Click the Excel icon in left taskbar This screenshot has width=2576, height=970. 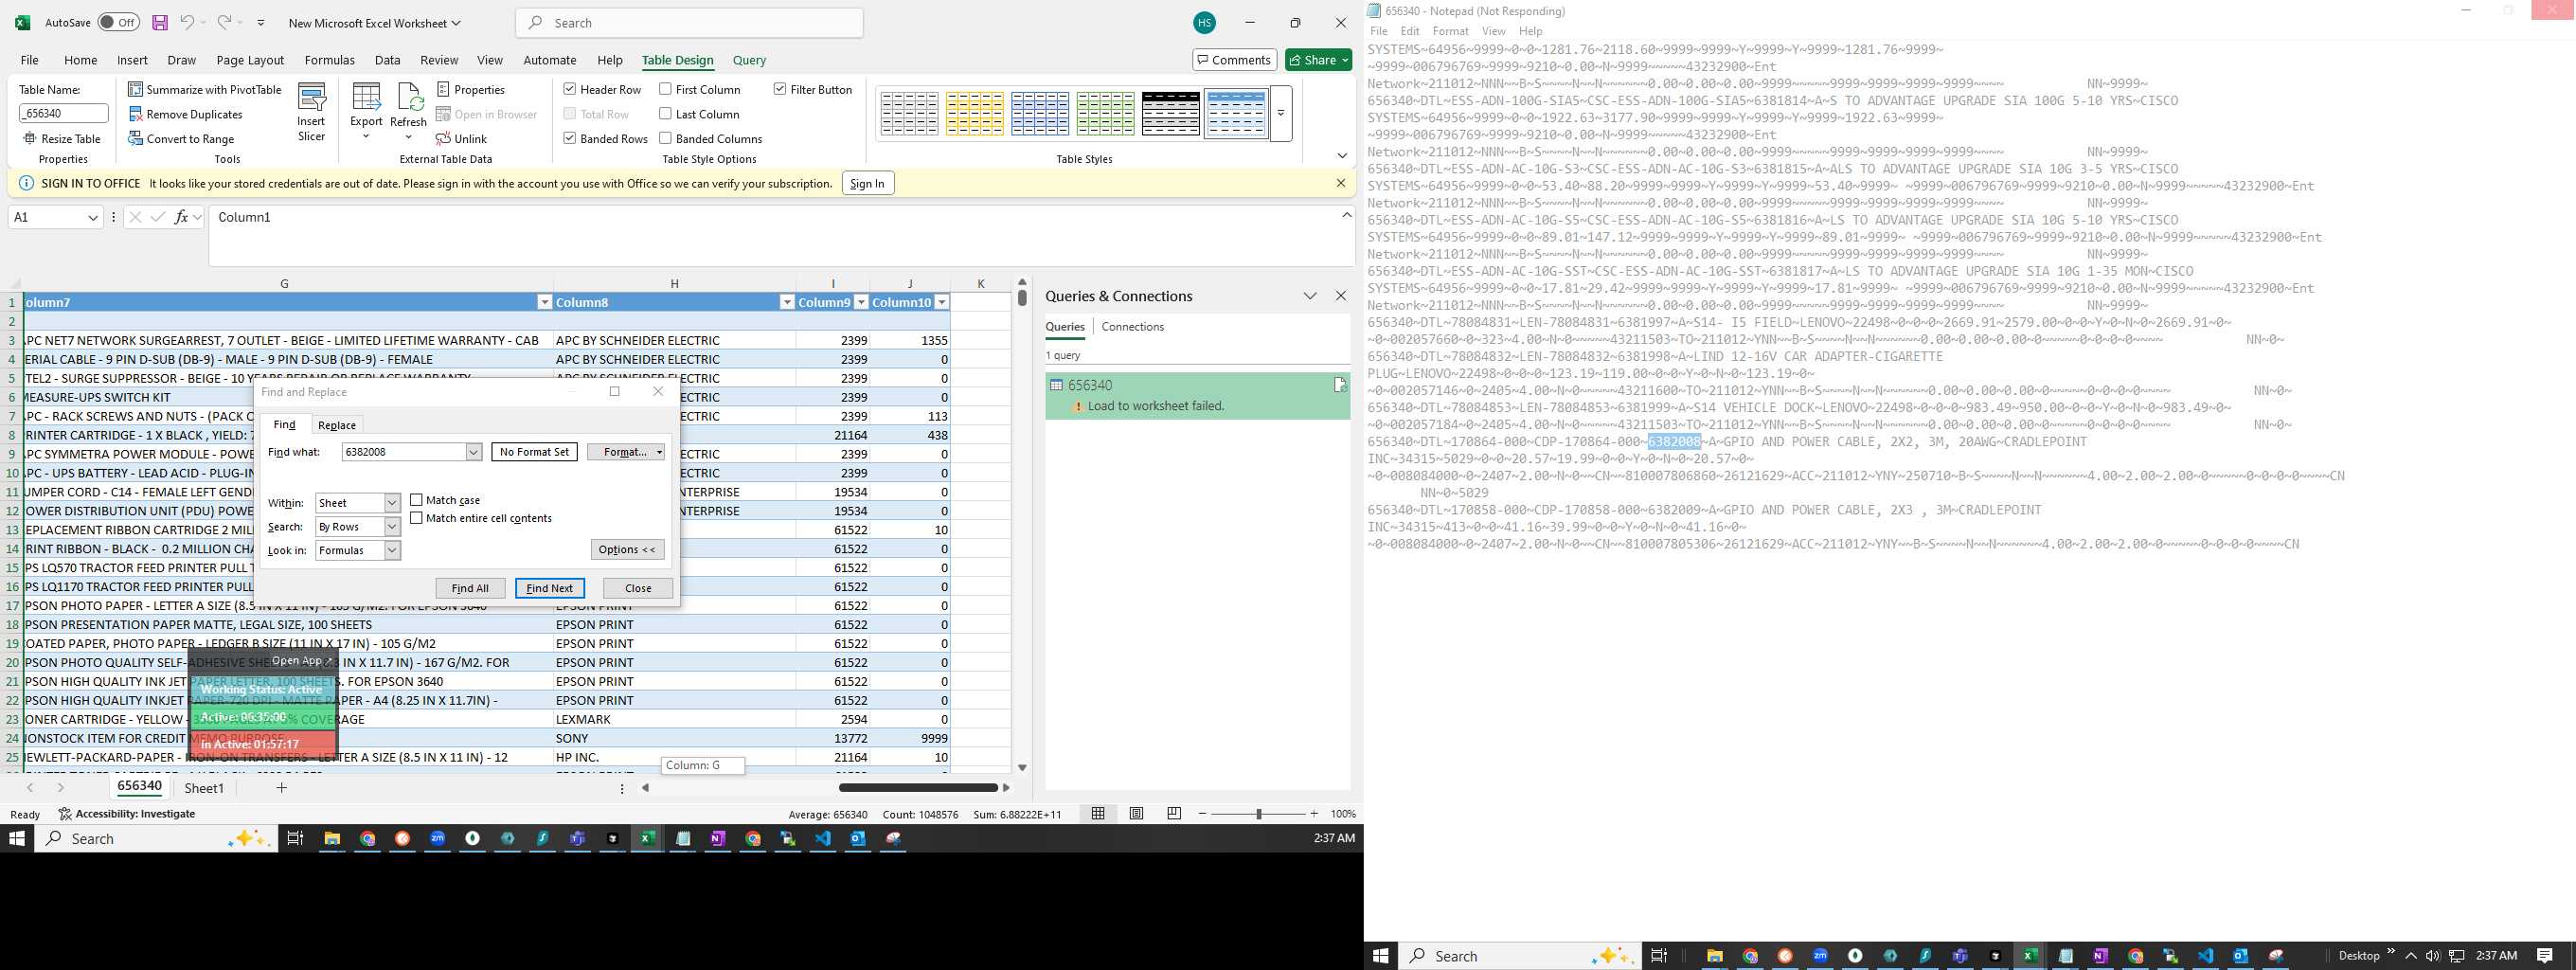647,838
